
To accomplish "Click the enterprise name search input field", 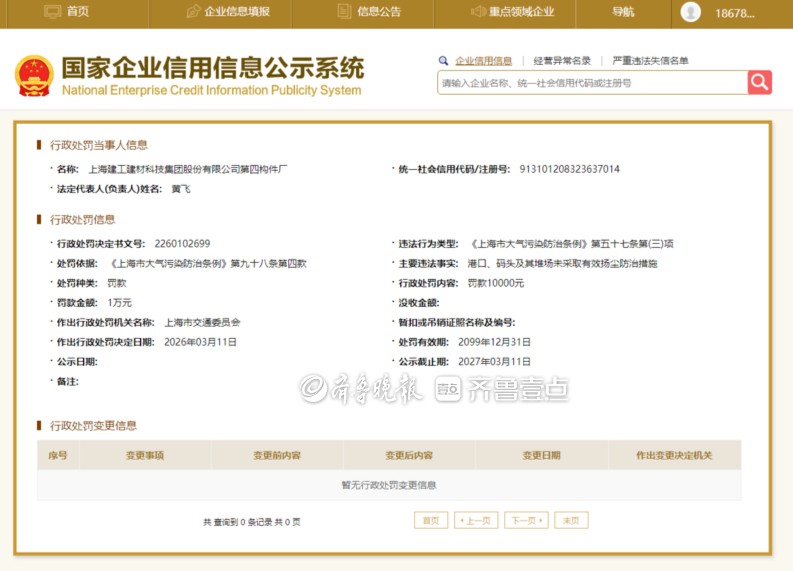I will tap(592, 83).
